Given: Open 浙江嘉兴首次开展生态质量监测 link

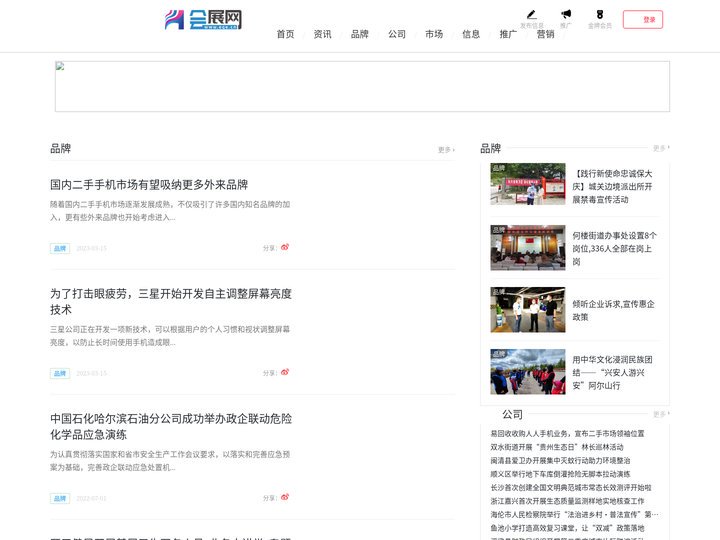Looking at the screenshot, I should point(567,501).
